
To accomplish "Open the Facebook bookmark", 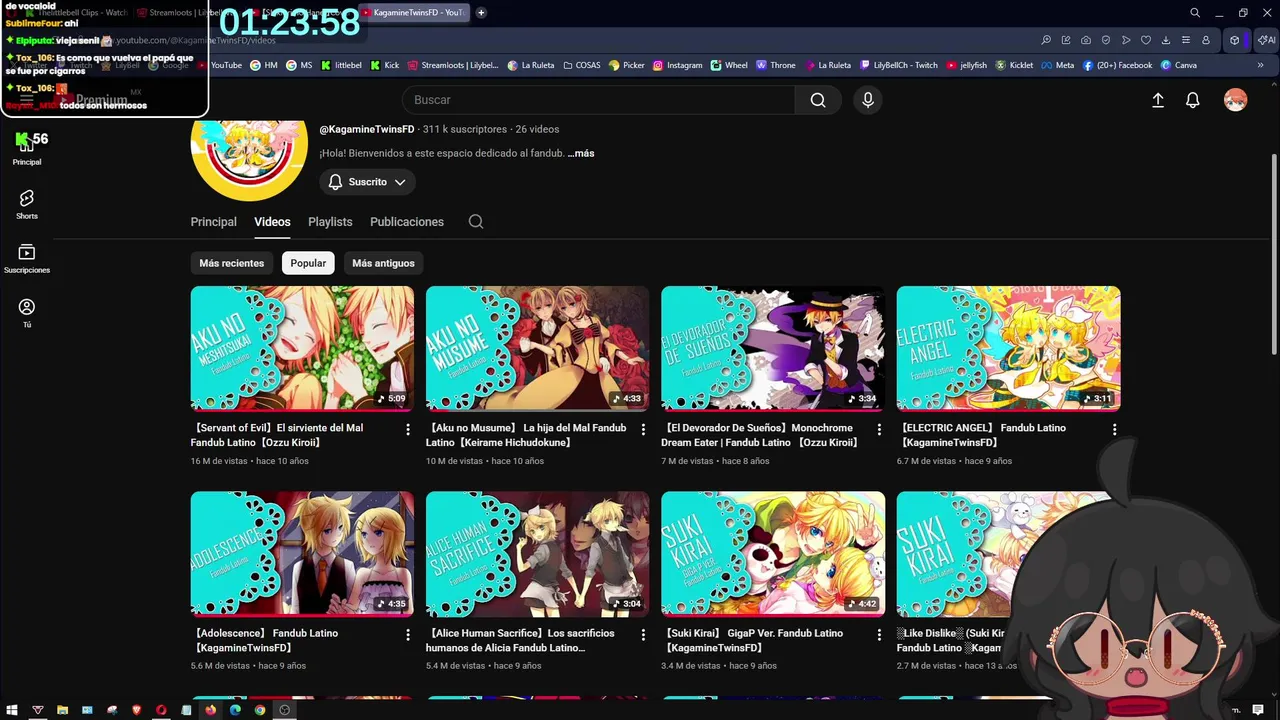I will (x=1117, y=65).
